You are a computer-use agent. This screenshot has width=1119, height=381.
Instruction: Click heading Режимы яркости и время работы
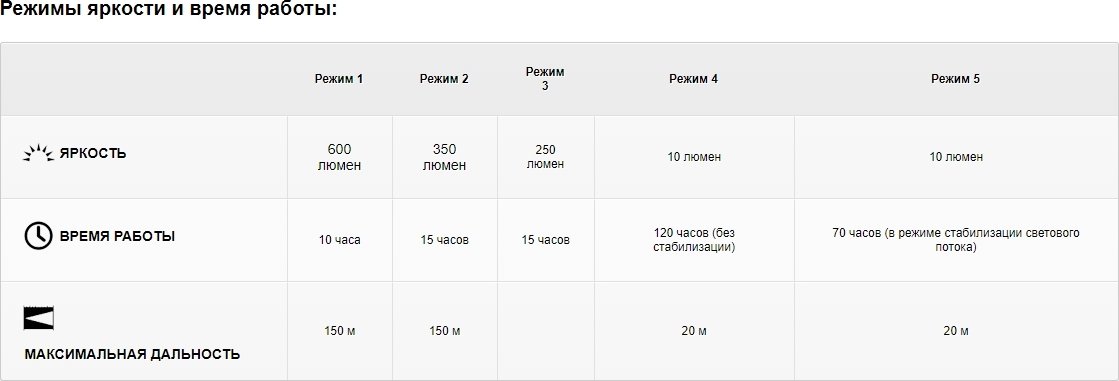pos(168,11)
